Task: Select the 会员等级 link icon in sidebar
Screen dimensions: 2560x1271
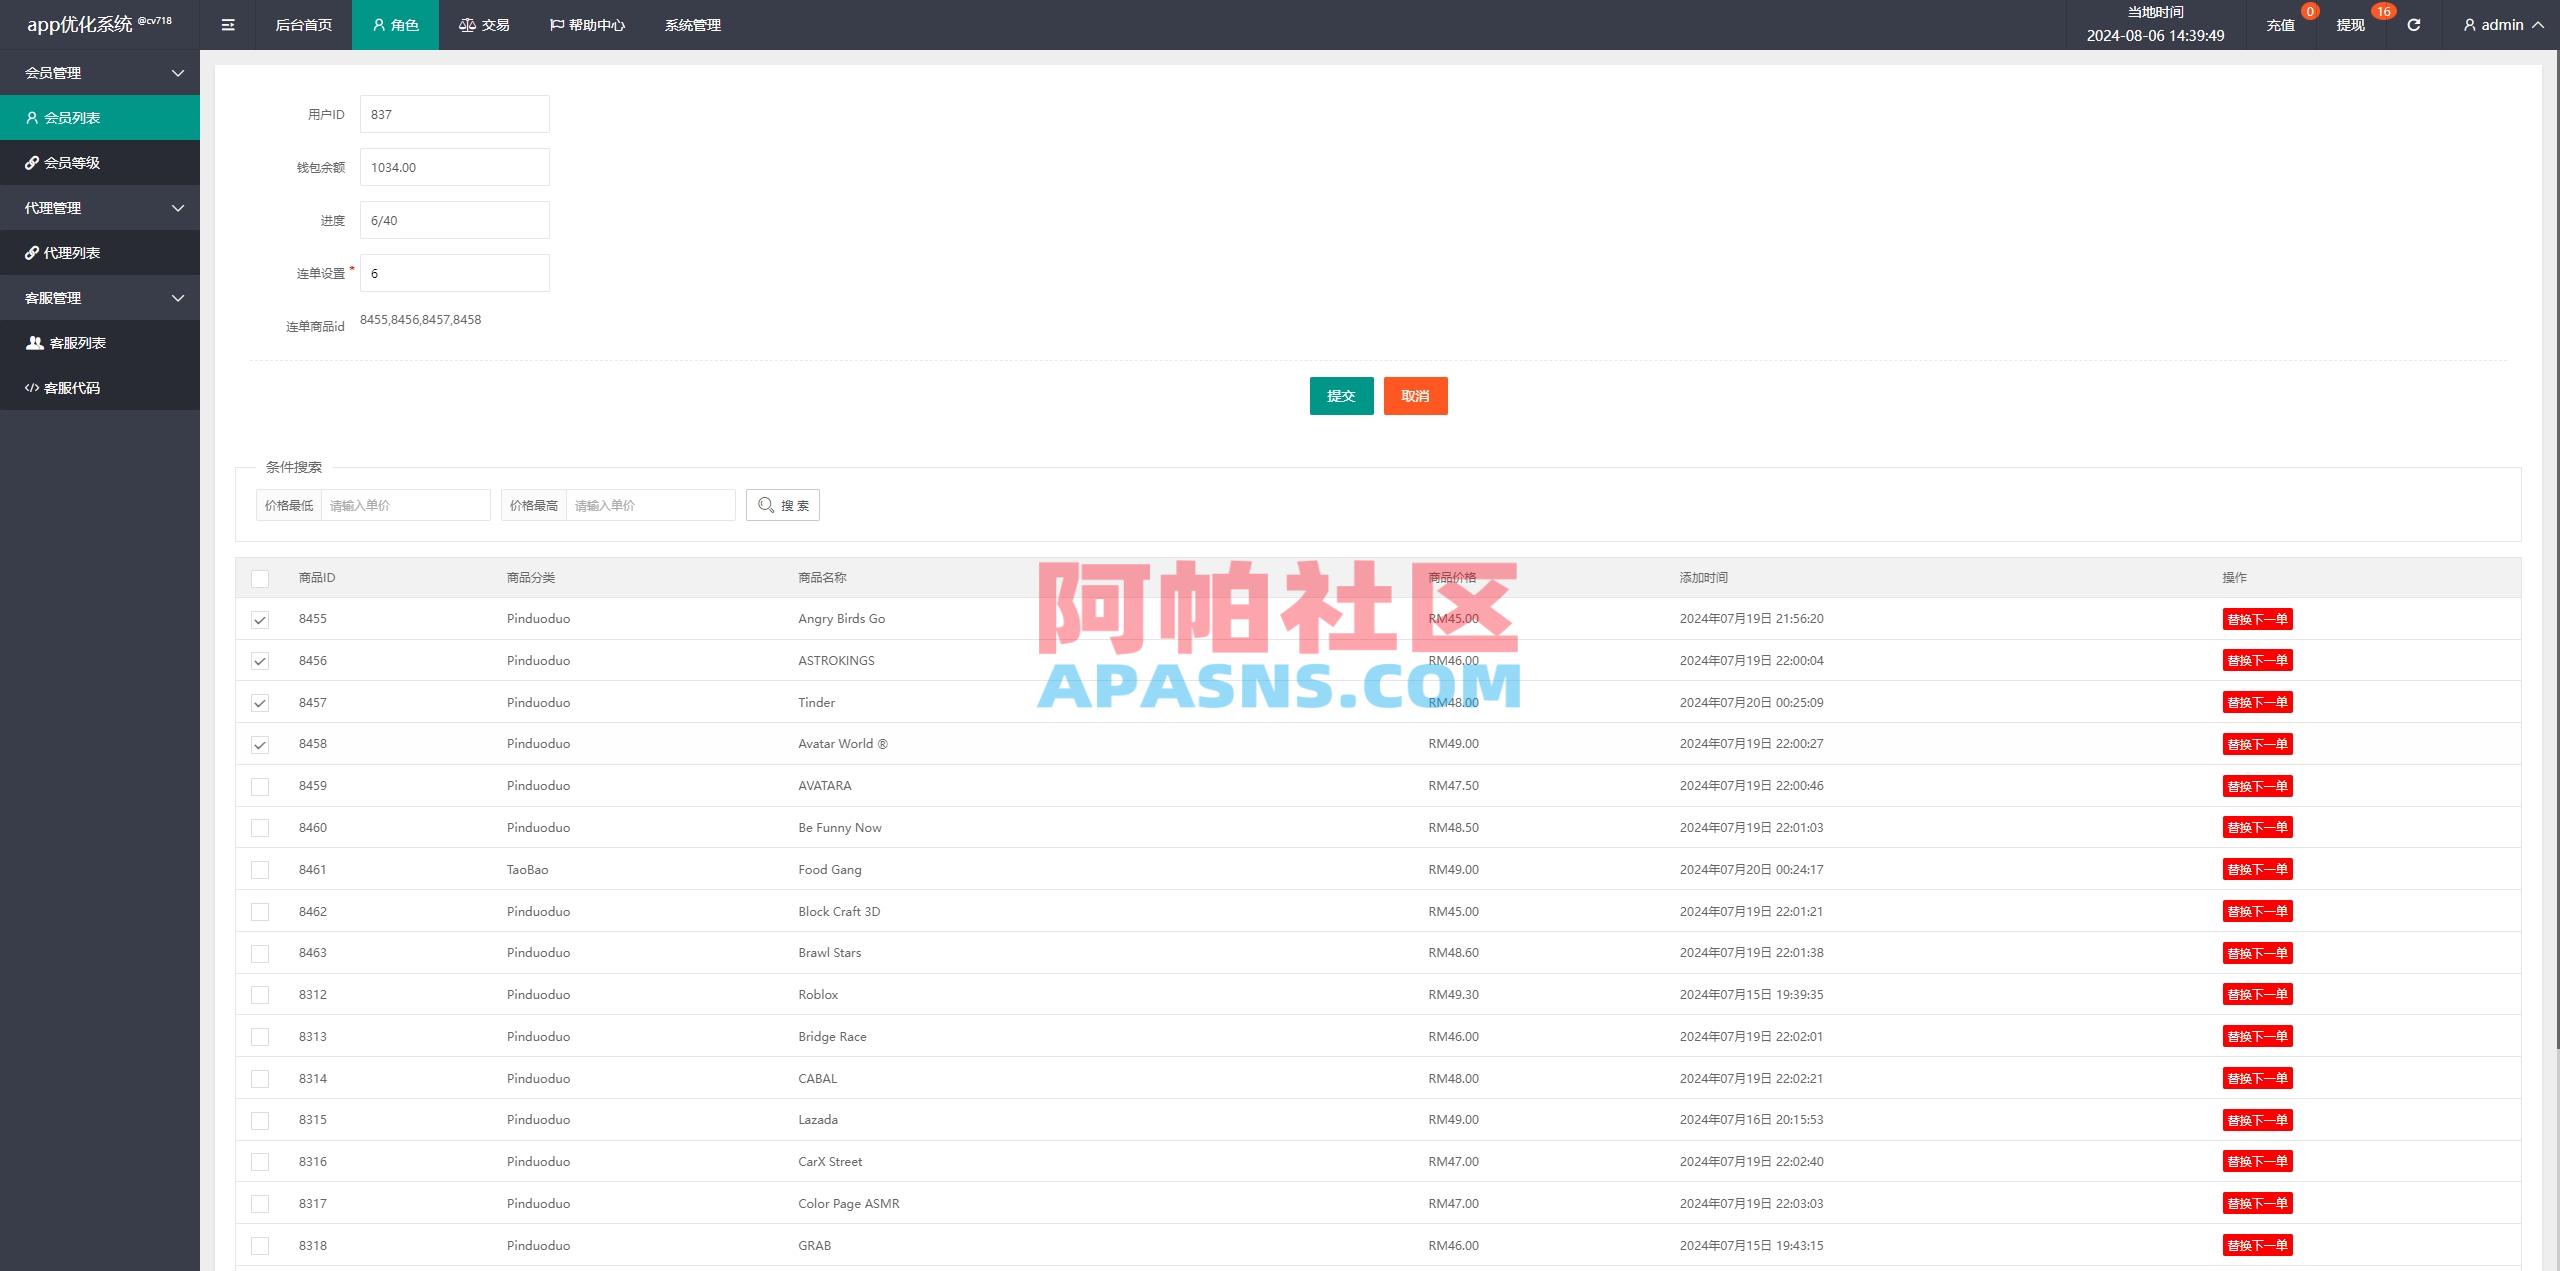Action: coord(33,162)
